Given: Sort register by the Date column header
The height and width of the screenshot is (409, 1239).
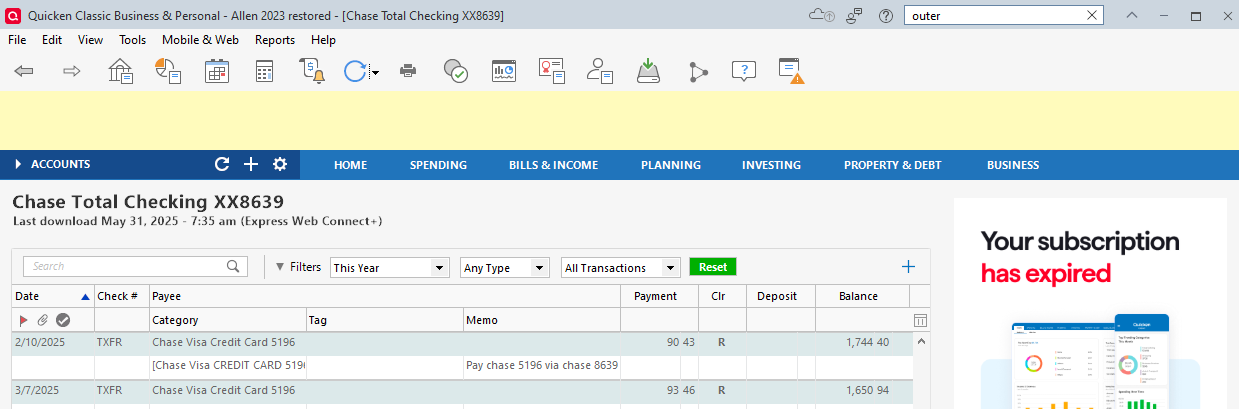Looking at the screenshot, I should click(52, 296).
